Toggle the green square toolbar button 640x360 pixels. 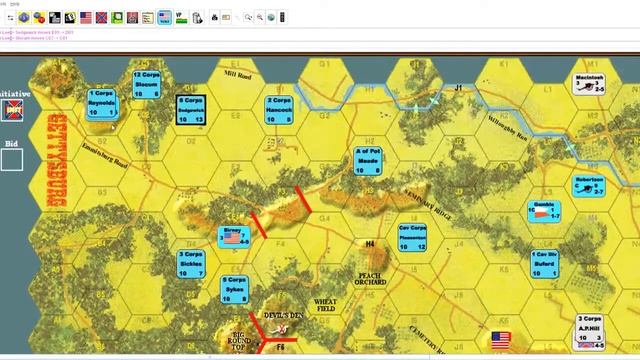pyautogui.click(x=117, y=18)
